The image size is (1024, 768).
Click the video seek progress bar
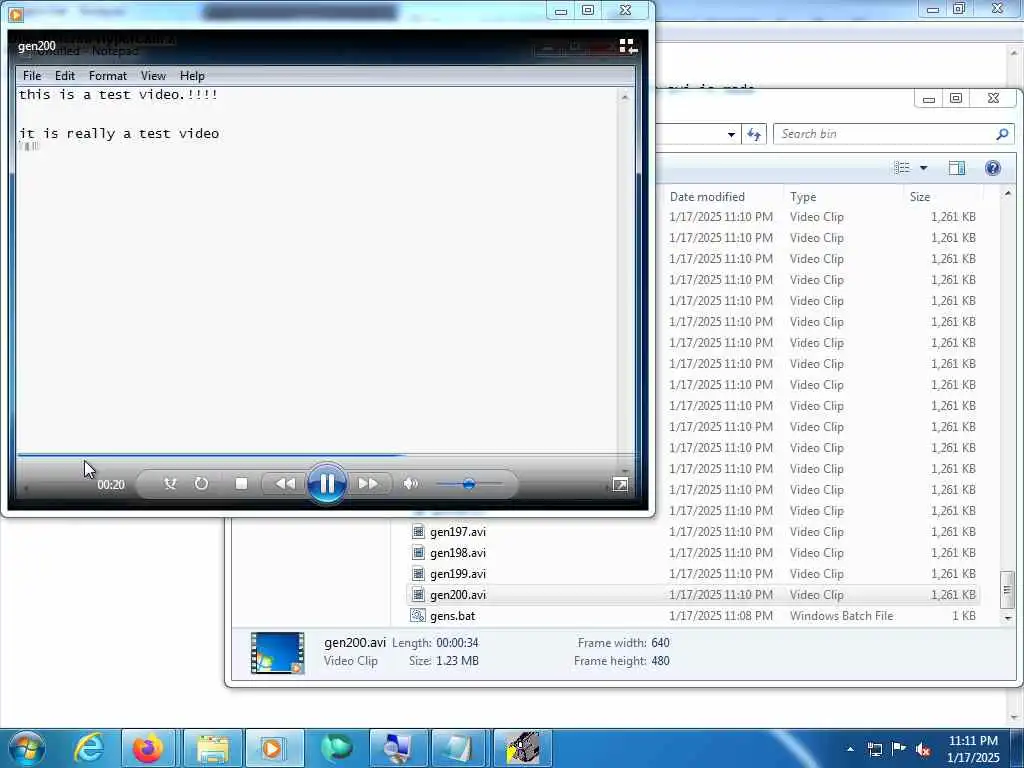pos(325,455)
